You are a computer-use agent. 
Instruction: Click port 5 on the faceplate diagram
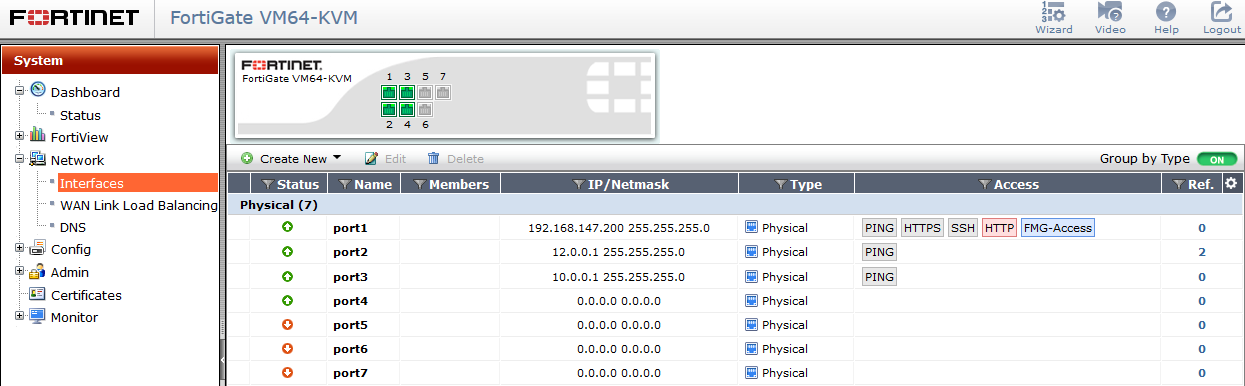pos(425,93)
